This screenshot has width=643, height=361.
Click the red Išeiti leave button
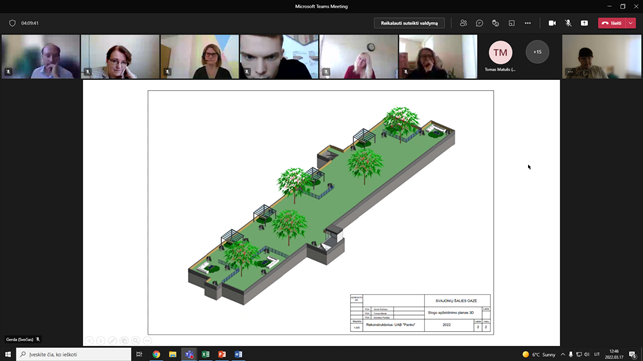[612, 23]
